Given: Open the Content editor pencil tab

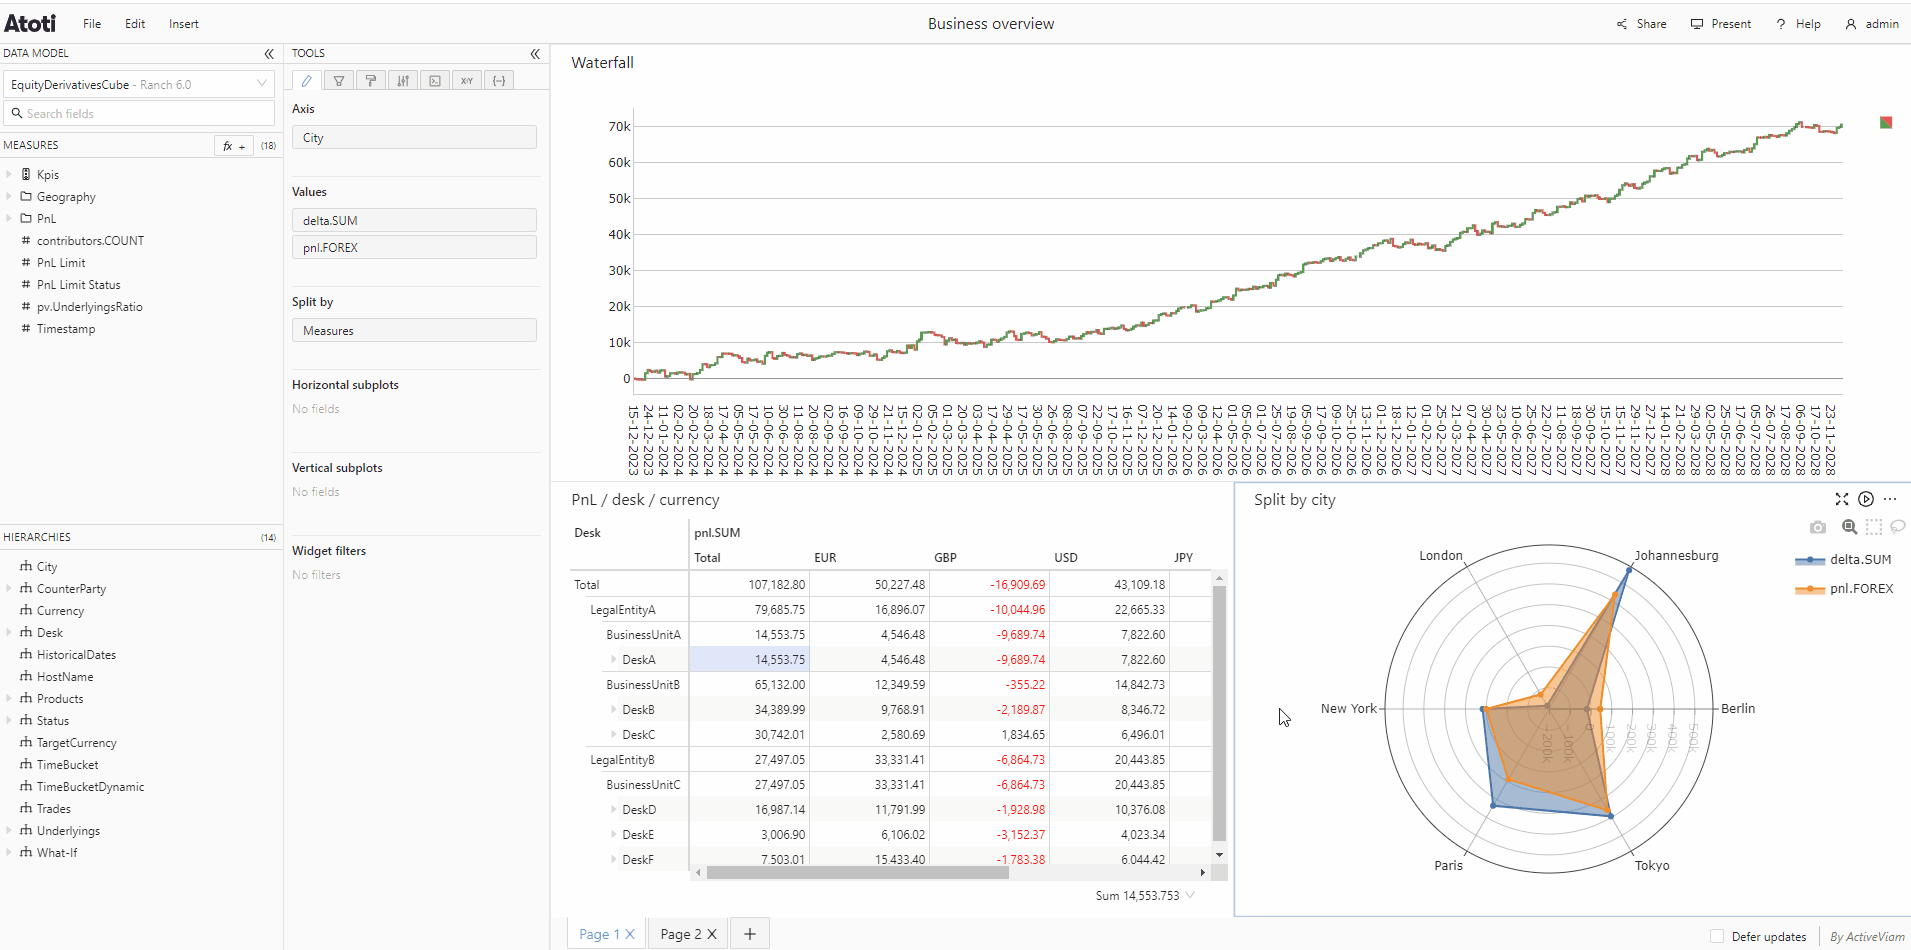Looking at the screenshot, I should 307,81.
